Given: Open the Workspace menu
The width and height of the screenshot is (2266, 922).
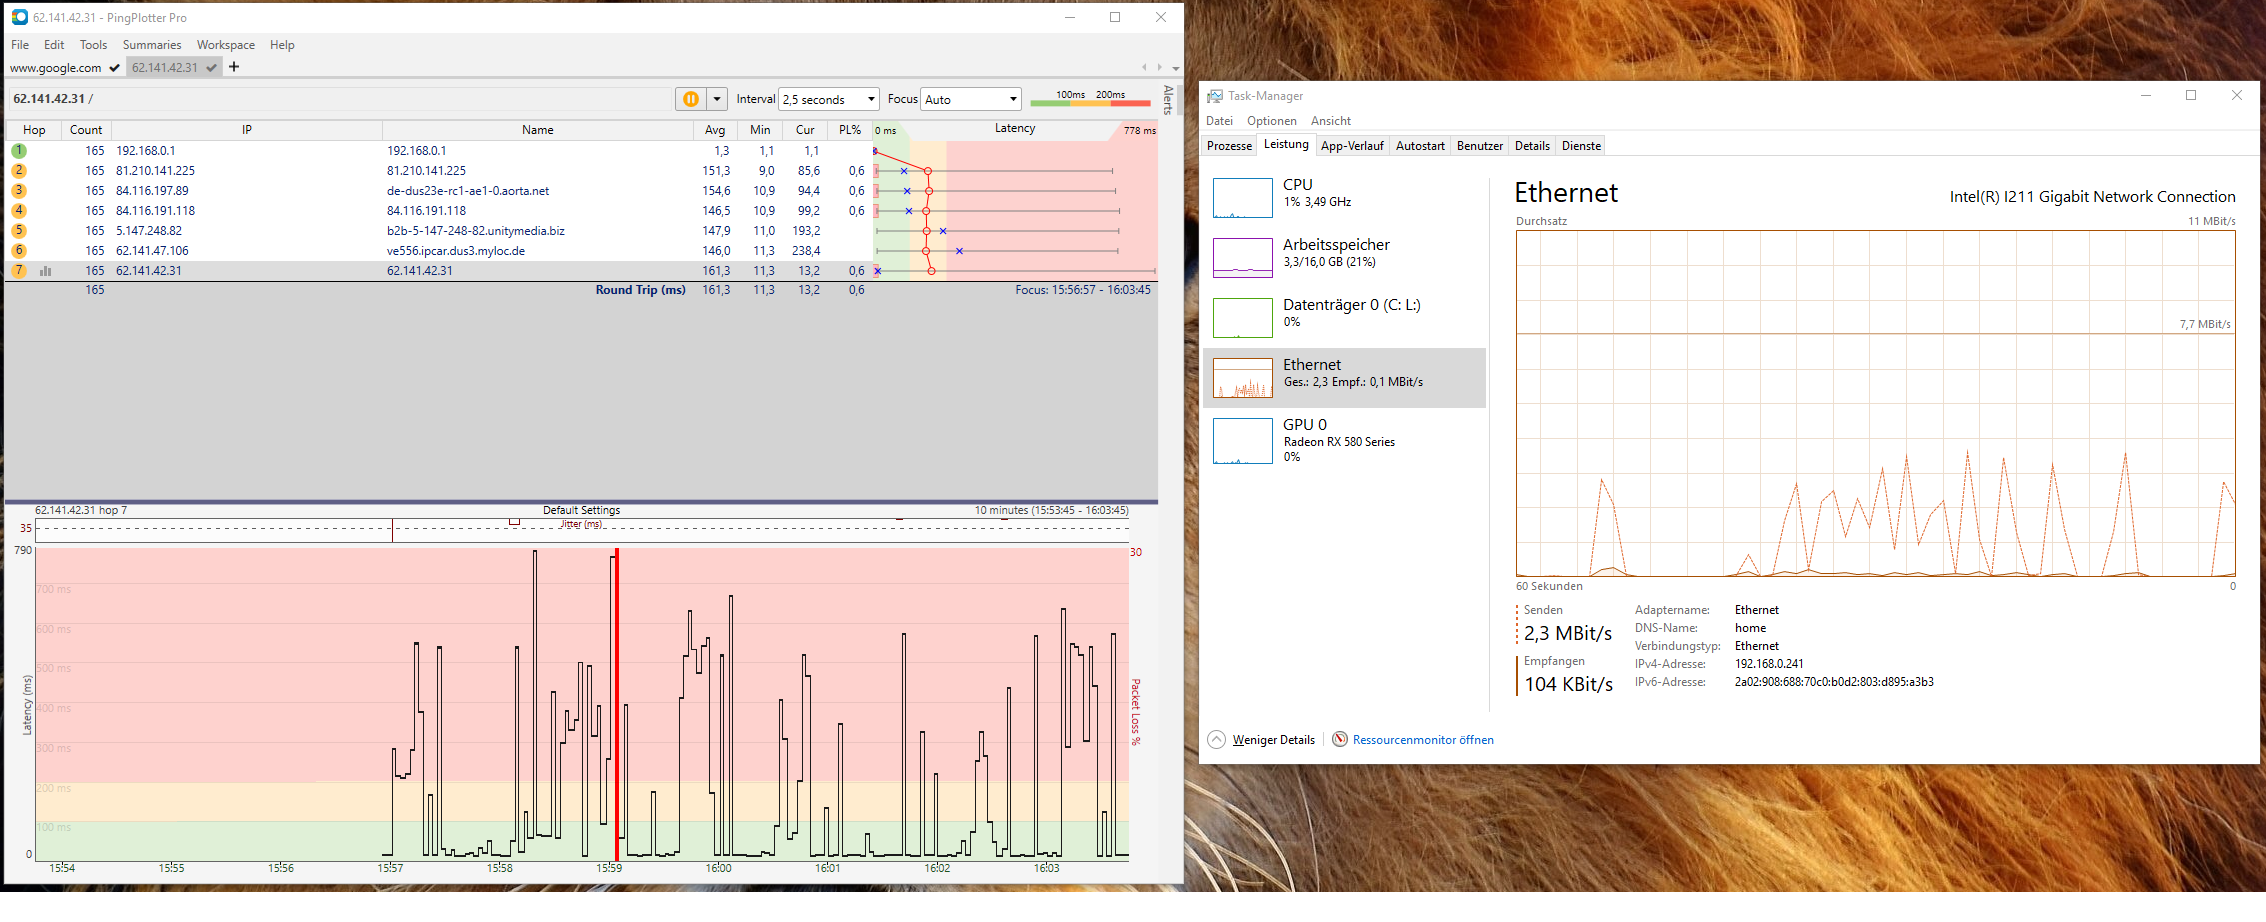Looking at the screenshot, I should (226, 45).
